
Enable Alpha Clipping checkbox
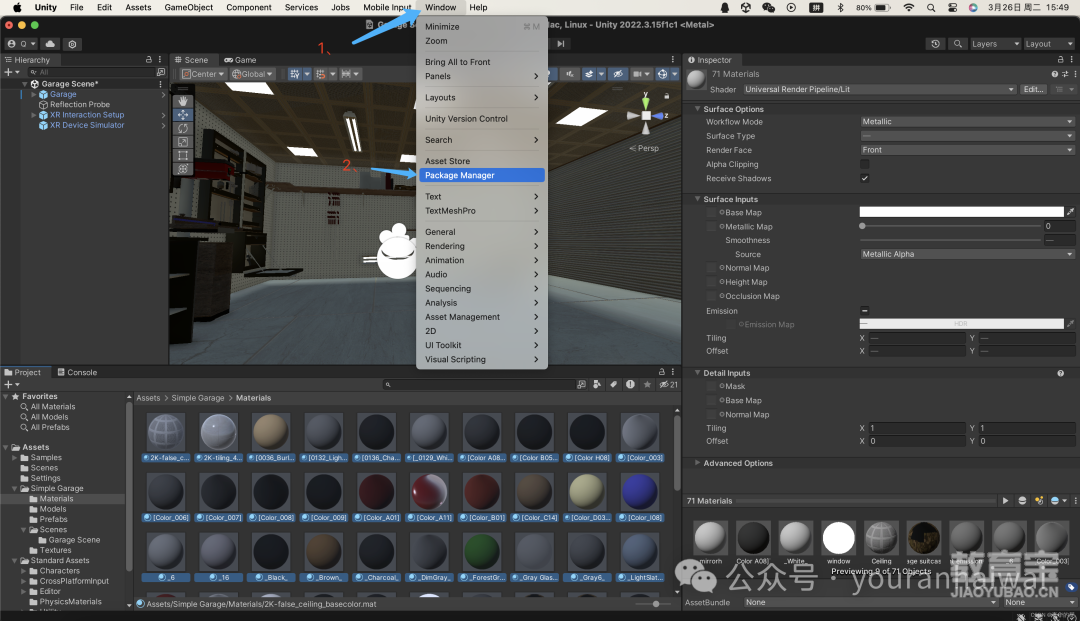(x=864, y=164)
